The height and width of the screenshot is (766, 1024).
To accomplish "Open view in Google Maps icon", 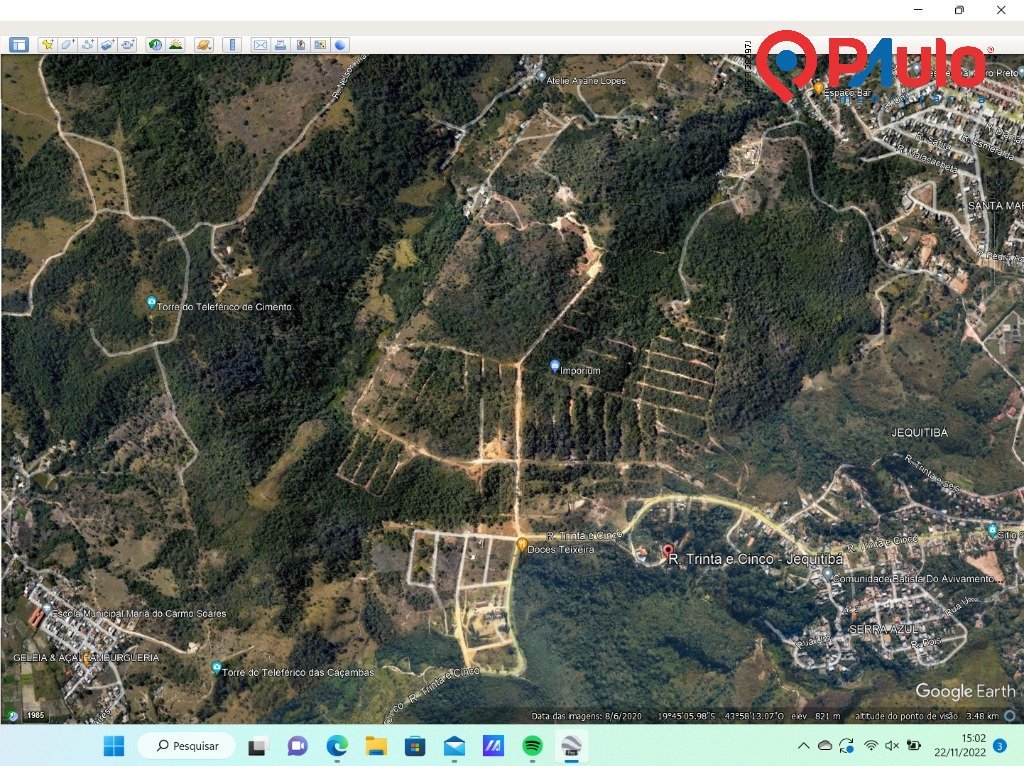I will [320, 44].
